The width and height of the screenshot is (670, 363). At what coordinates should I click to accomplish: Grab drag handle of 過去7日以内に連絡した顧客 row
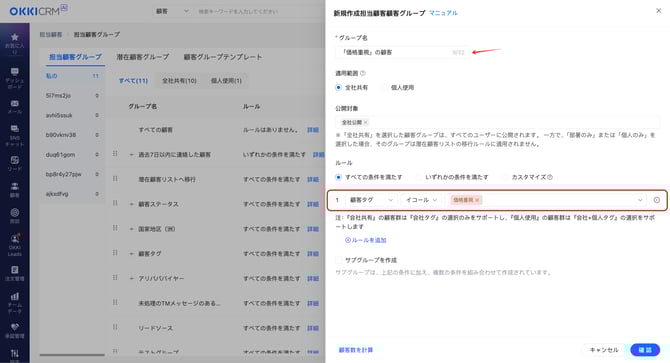tap(115, 154)
